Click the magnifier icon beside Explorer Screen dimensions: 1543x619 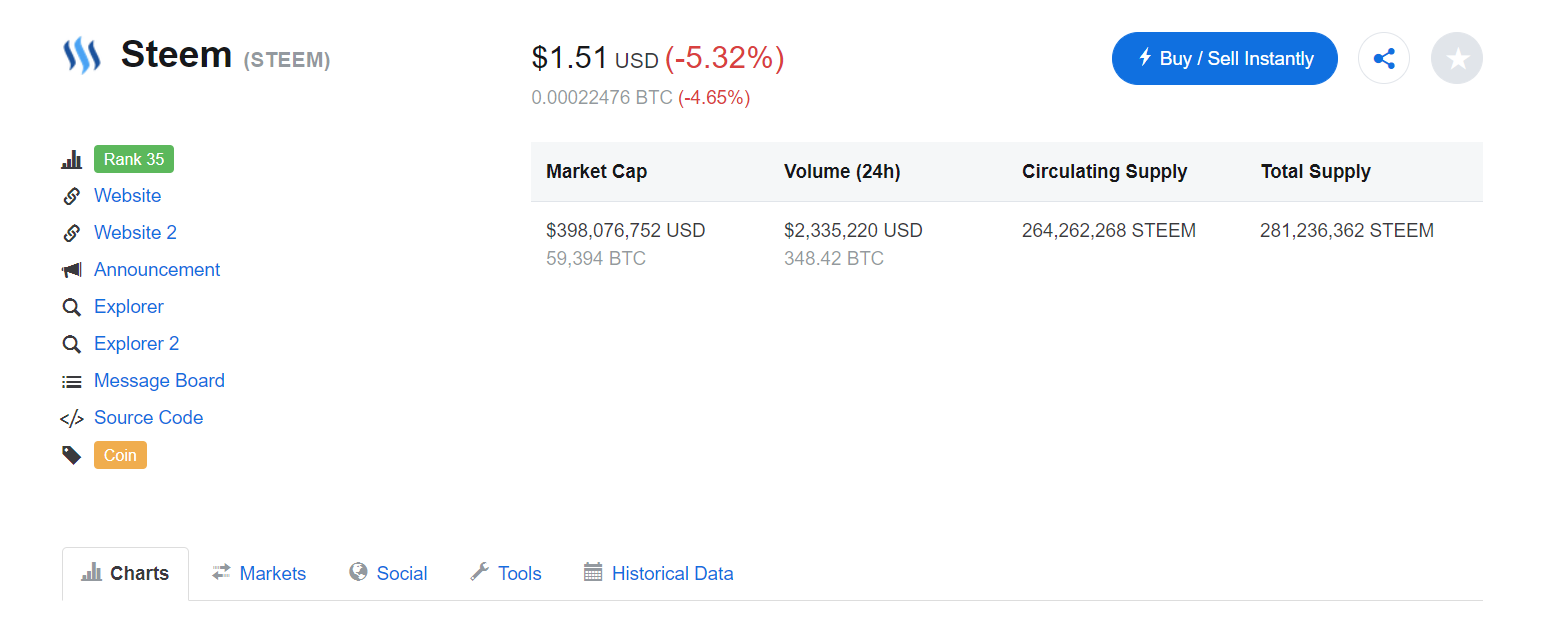click(72, 307)
